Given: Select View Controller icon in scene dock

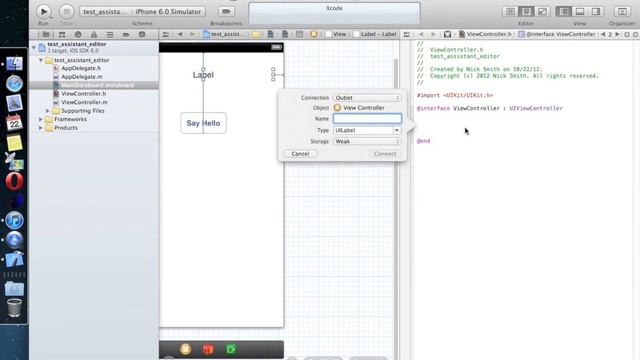Looking at the screenshot, I should pyautogui.click(x=185, y=349).
